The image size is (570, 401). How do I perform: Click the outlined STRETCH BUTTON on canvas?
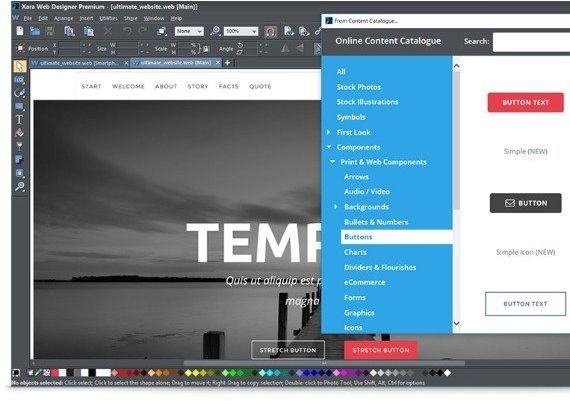(288, 350)
